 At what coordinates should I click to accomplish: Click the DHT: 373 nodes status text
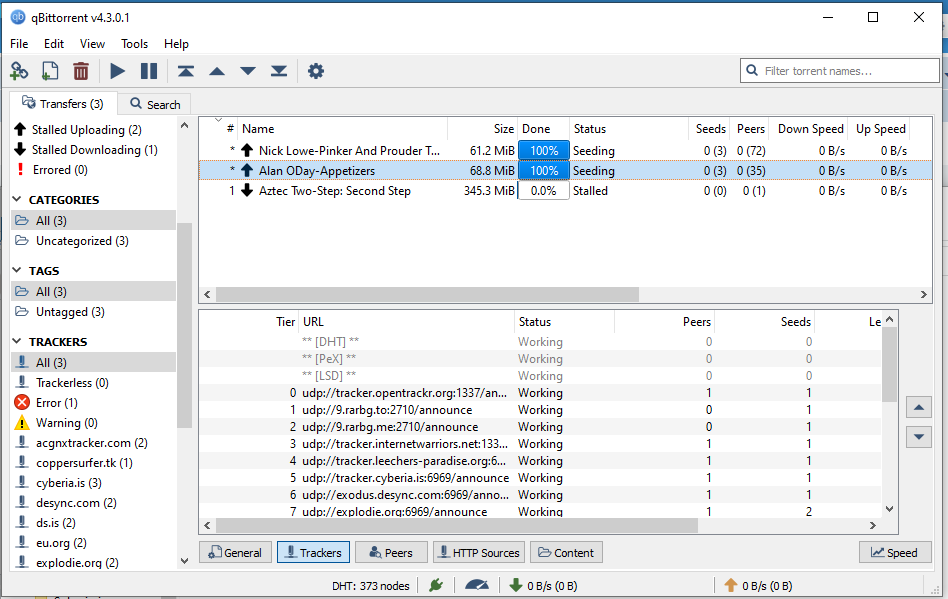point(371,586)
